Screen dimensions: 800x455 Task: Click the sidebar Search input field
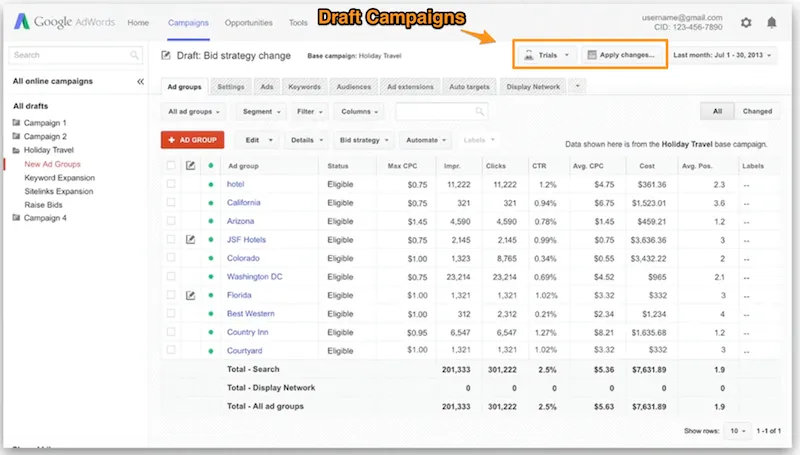tap(70, 55)
